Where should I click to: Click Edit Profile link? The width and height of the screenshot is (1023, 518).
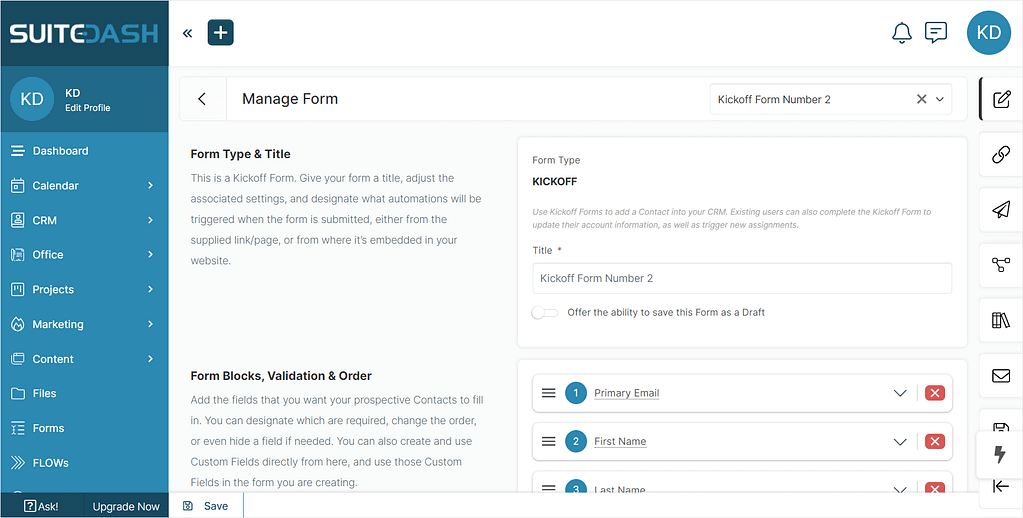coord(87,108)
